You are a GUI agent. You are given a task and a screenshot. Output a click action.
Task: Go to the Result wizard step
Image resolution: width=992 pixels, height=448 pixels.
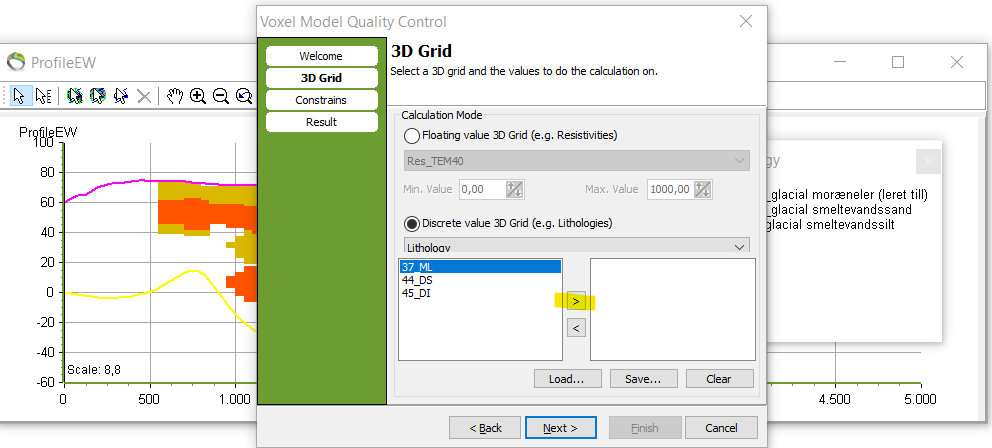point(321,122)
